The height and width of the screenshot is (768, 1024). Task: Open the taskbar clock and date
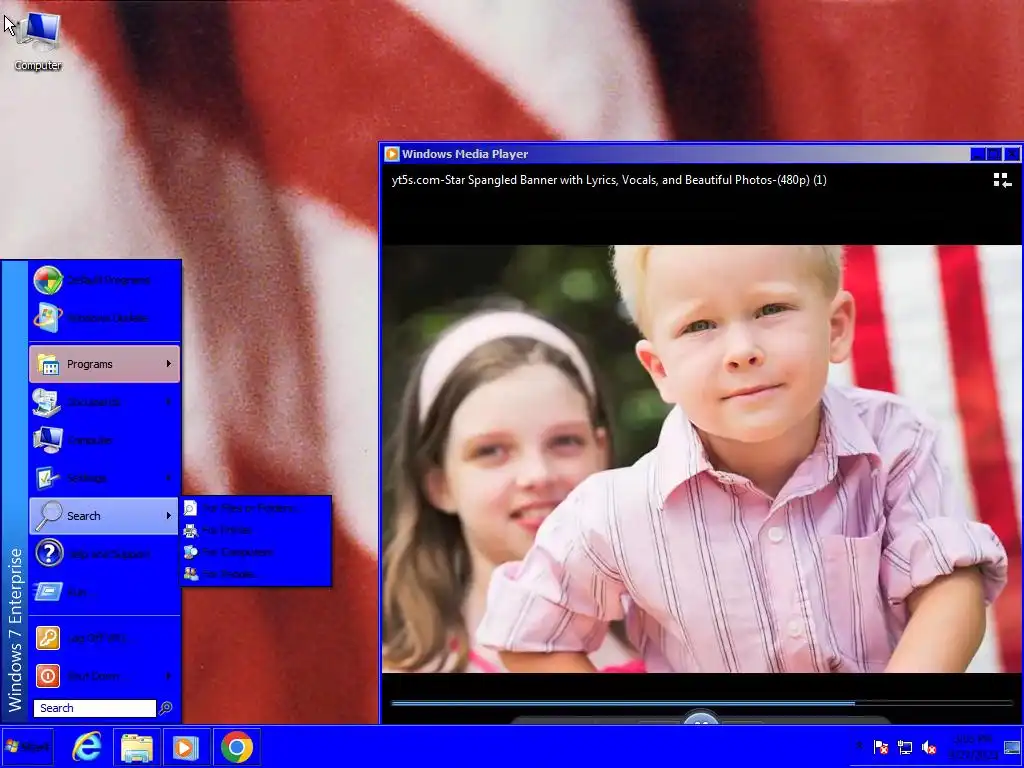[x=973, y=746]
